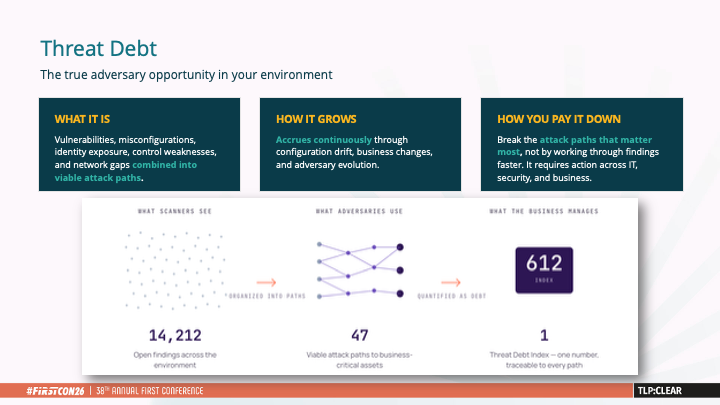Screen dimensions: 720x405
Task: Click the 'What Scanners See' label
Action: (175, 211)
